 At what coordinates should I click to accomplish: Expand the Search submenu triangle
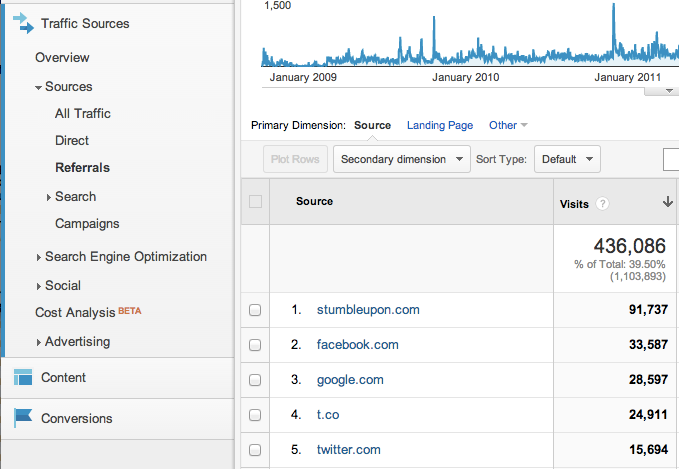pos(48,197)
